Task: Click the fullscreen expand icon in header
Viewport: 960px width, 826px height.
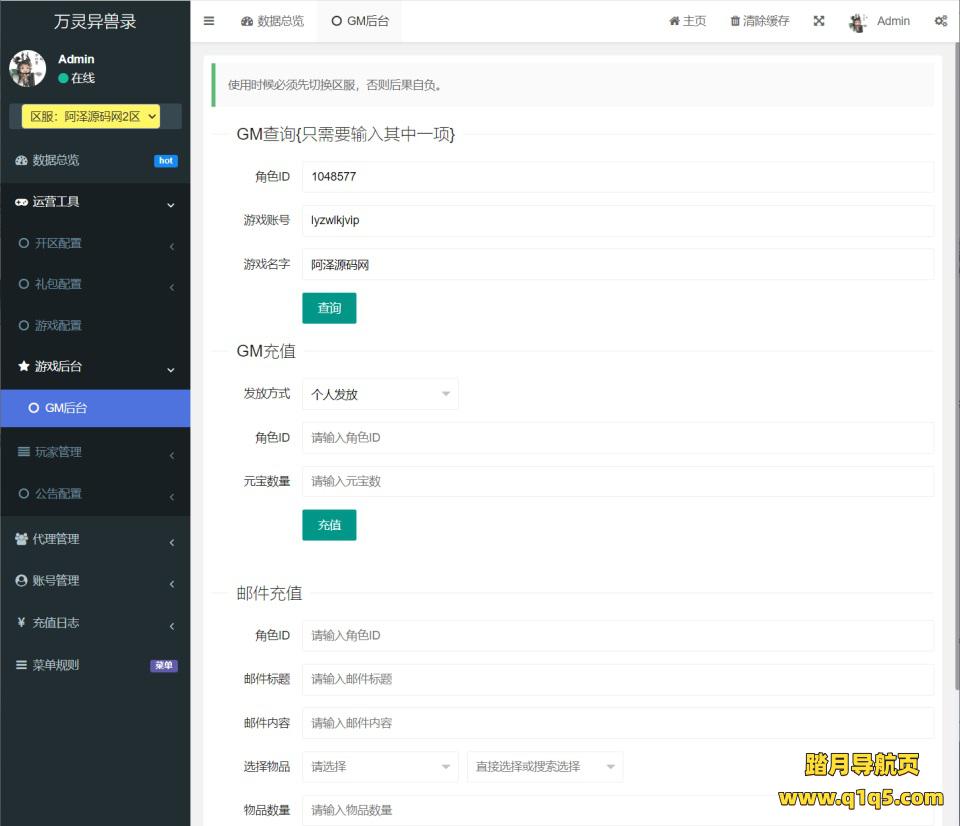Action: click(x=819, y=21)
